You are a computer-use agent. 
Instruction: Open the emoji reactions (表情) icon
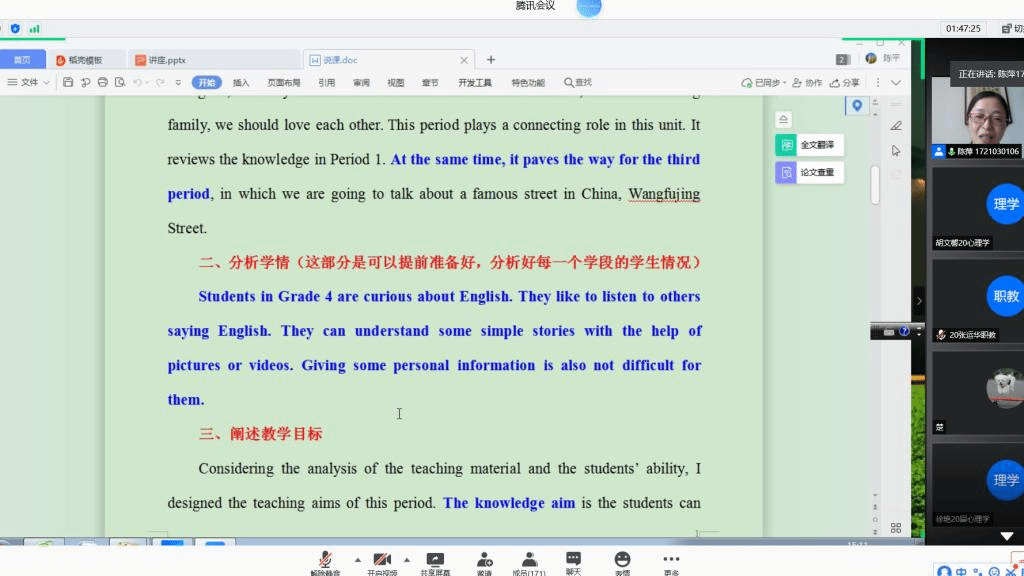(x=622, y=559)
